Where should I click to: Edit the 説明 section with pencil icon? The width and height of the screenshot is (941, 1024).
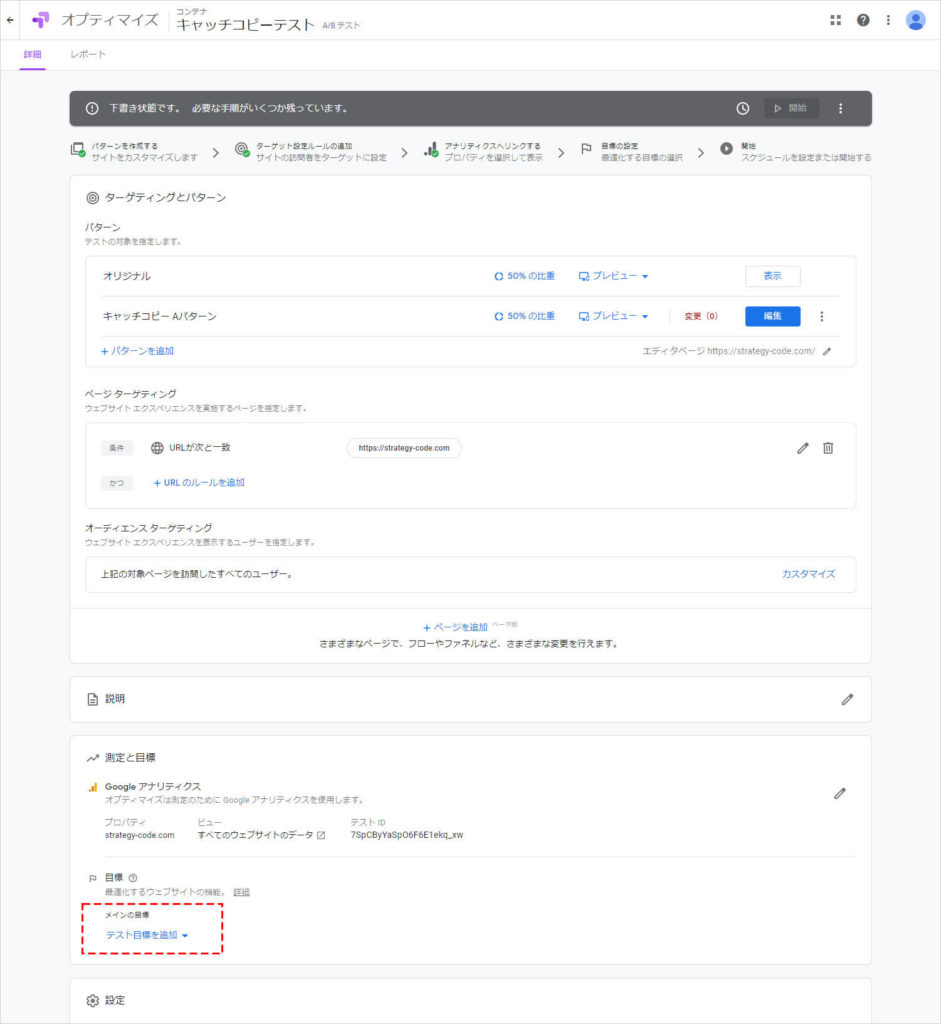tap(847, 699)
